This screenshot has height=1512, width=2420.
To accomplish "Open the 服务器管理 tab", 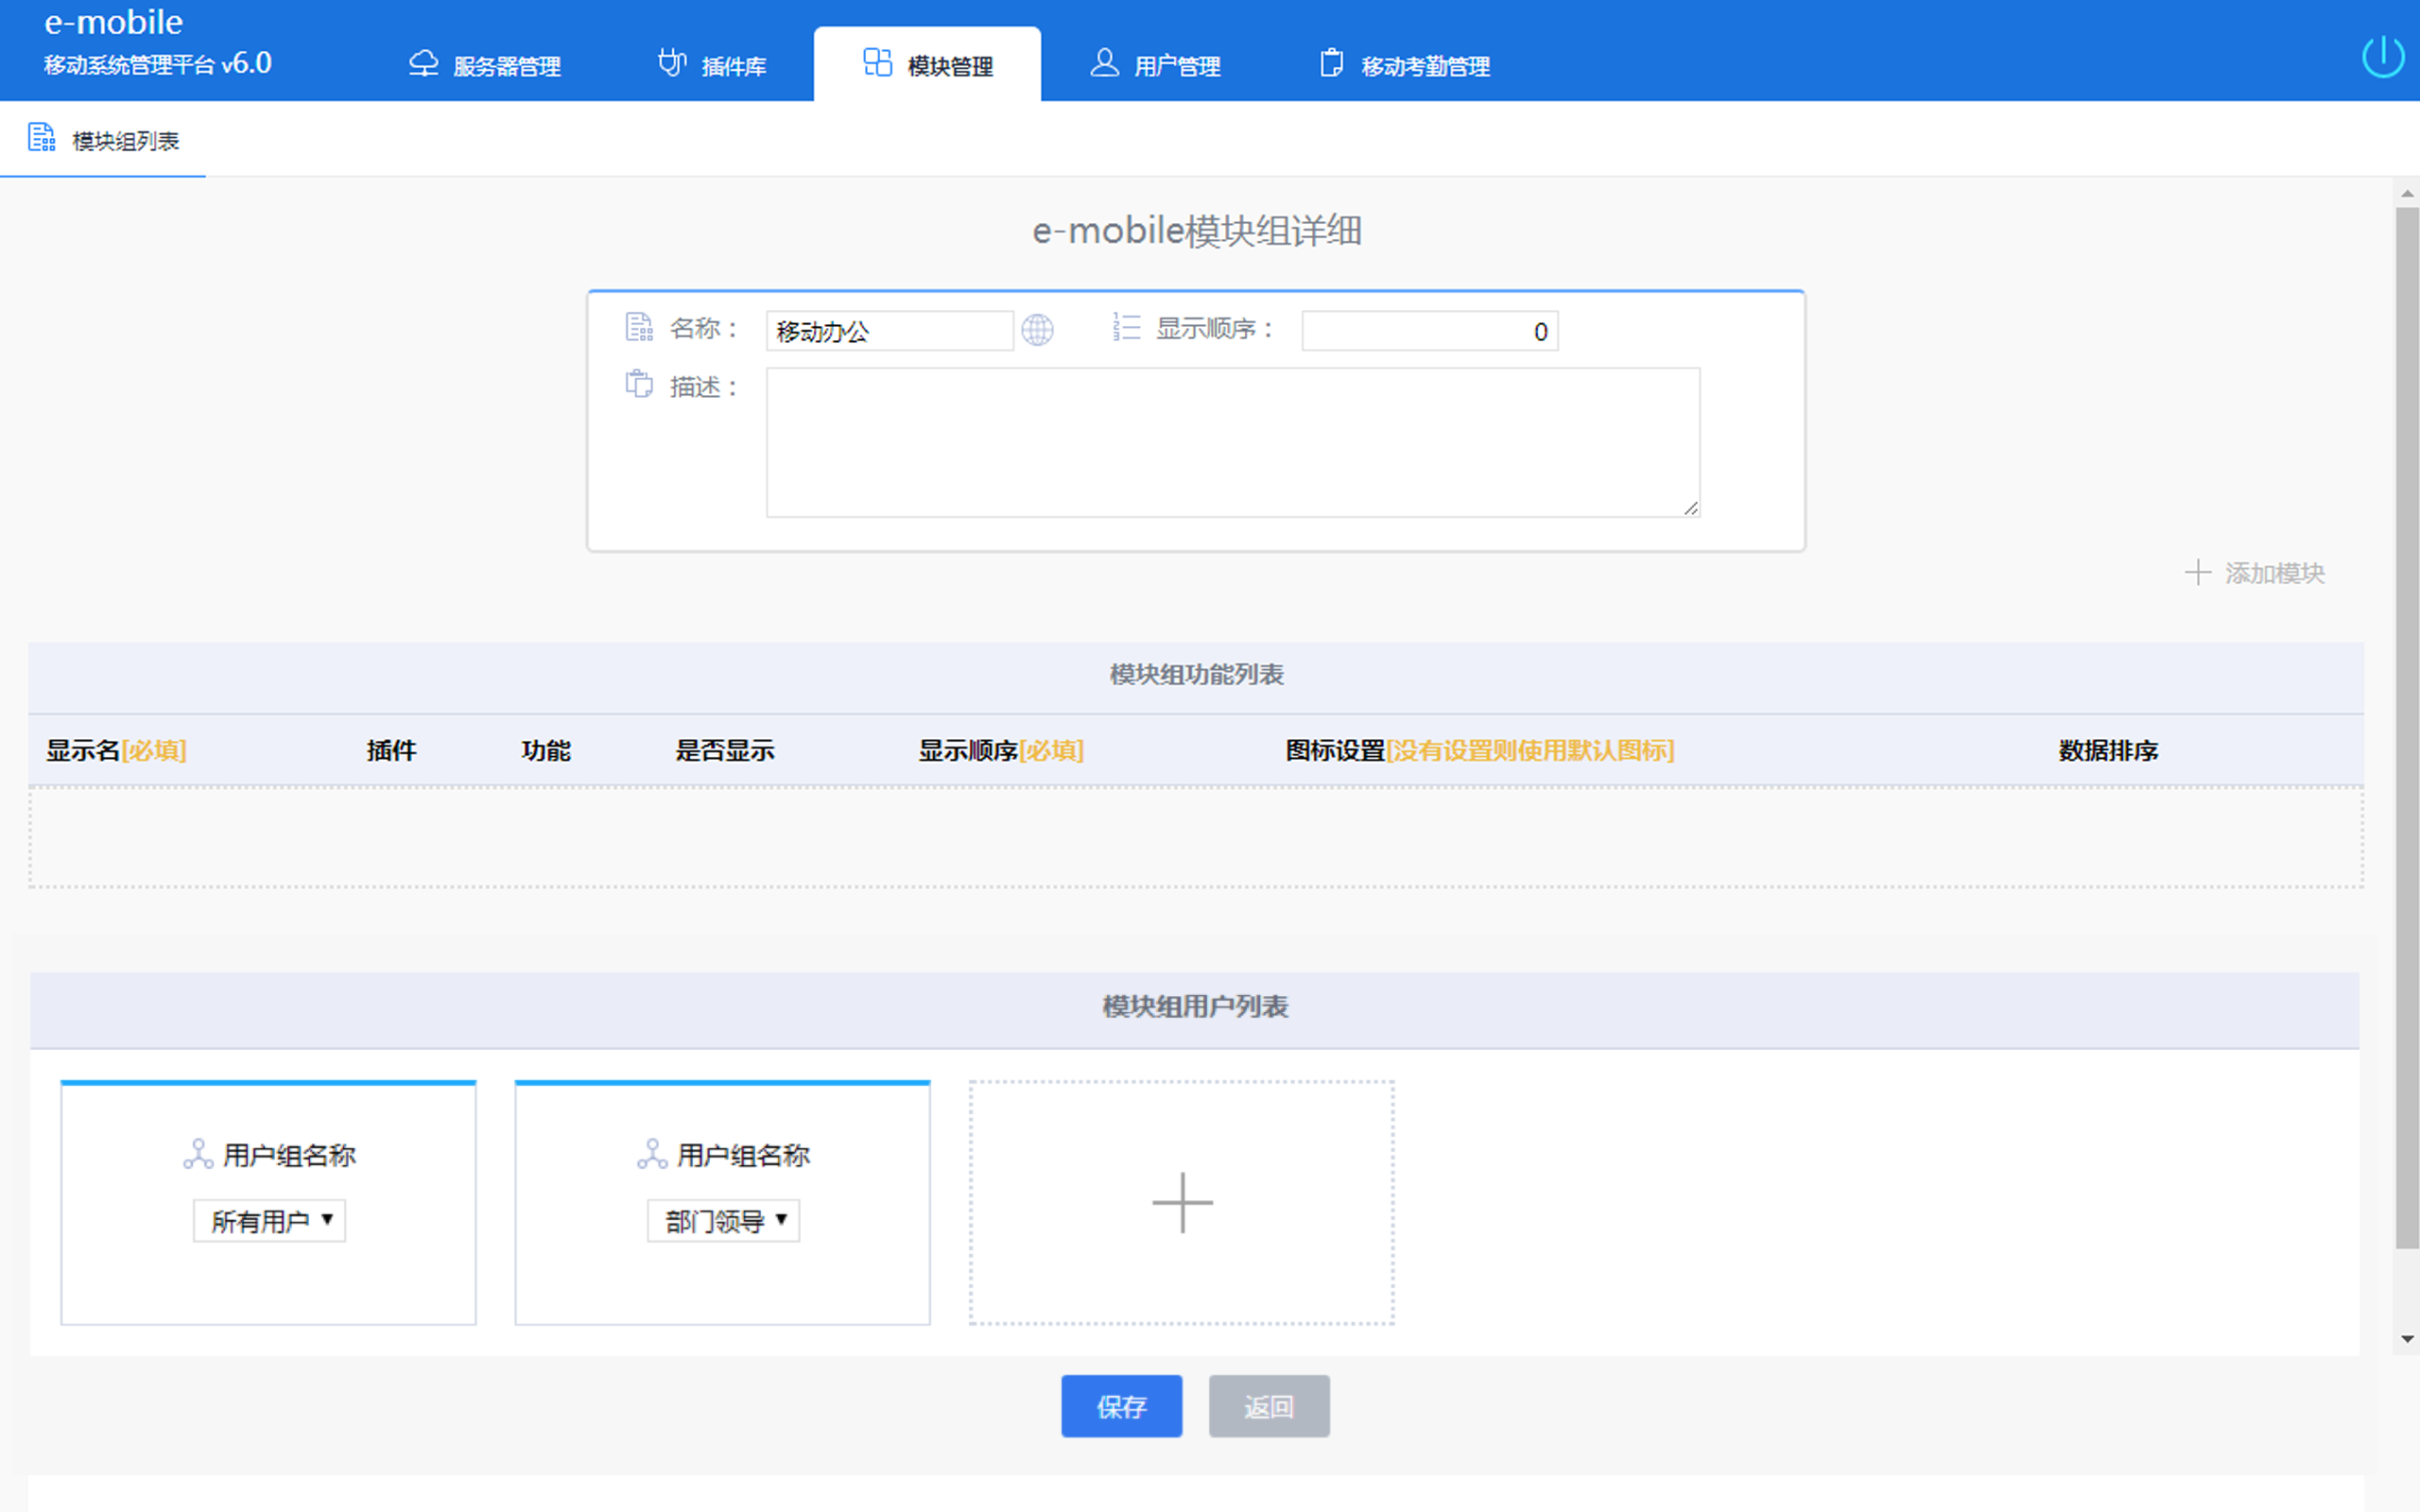I will 485,65.
